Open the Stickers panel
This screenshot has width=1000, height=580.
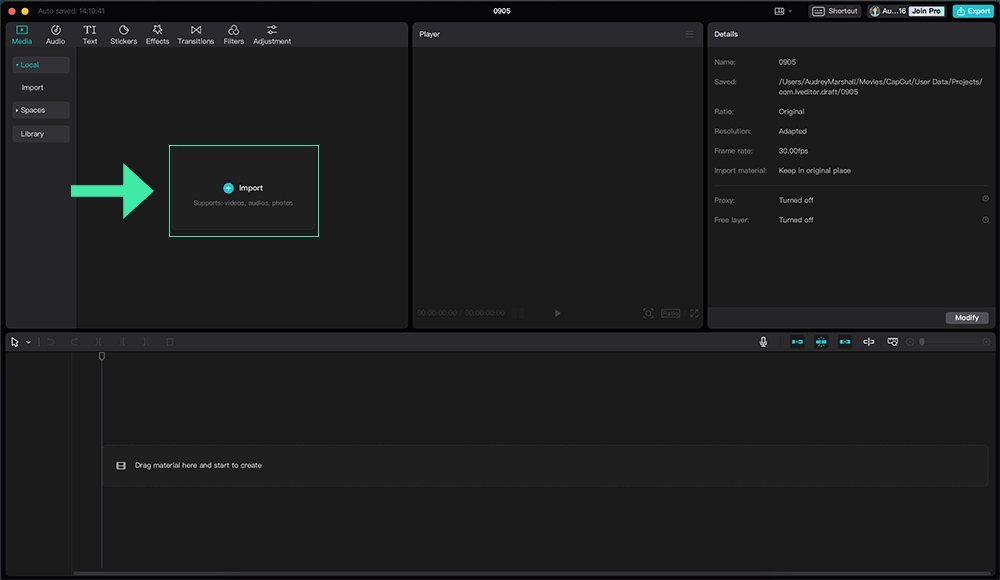coord(123,33)
